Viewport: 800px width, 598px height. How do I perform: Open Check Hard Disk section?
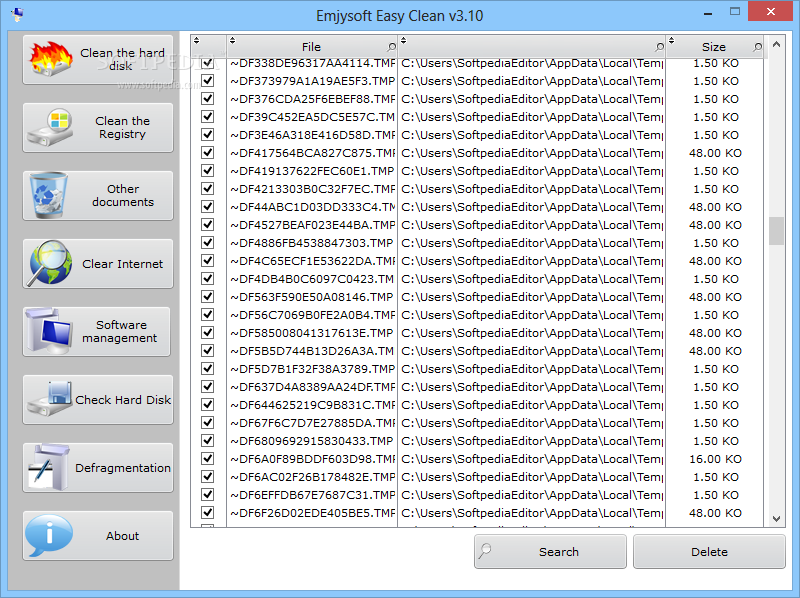[98, 400]
